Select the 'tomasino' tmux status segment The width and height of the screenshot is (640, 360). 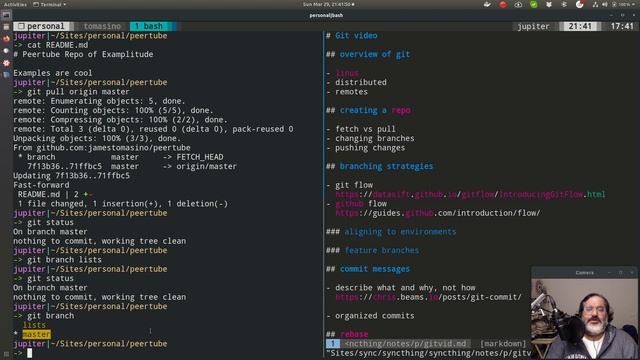click(x=102, y=26)
